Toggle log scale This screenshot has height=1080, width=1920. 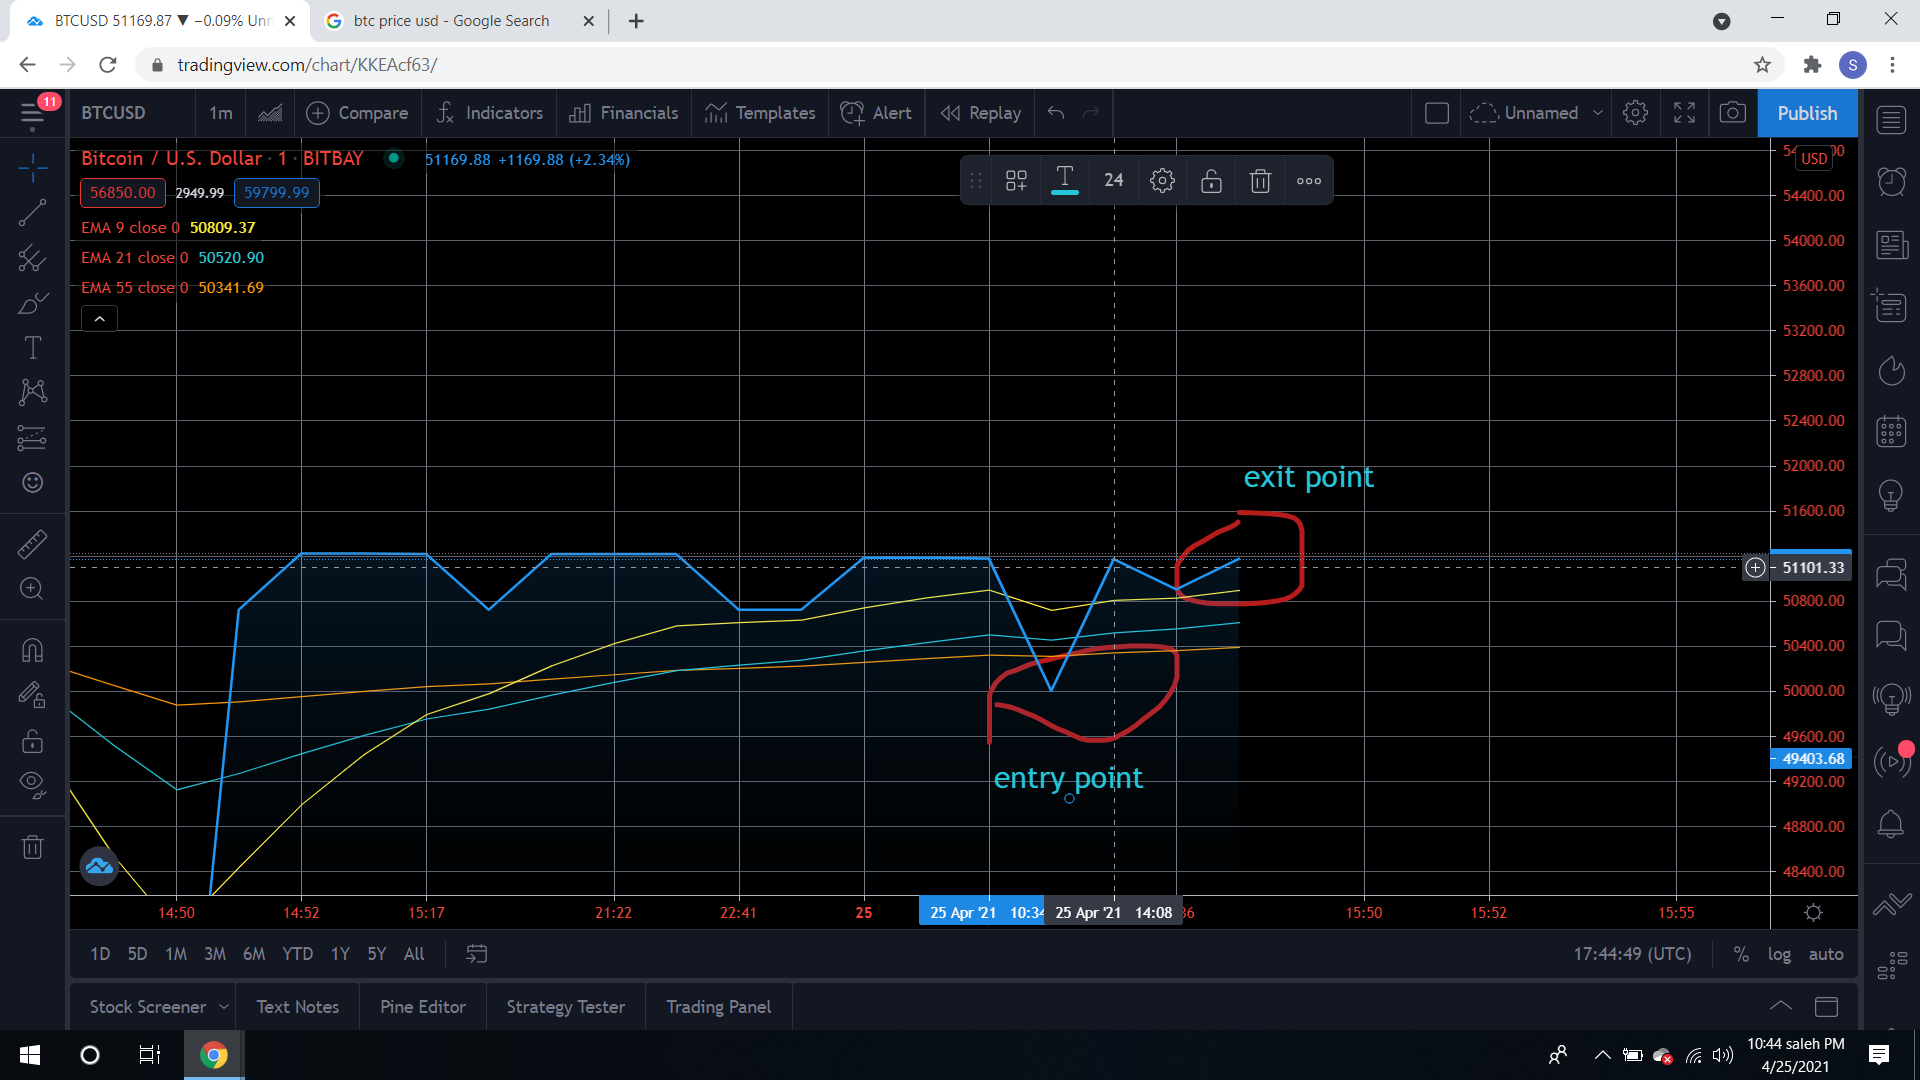(x=1779, y=954)
